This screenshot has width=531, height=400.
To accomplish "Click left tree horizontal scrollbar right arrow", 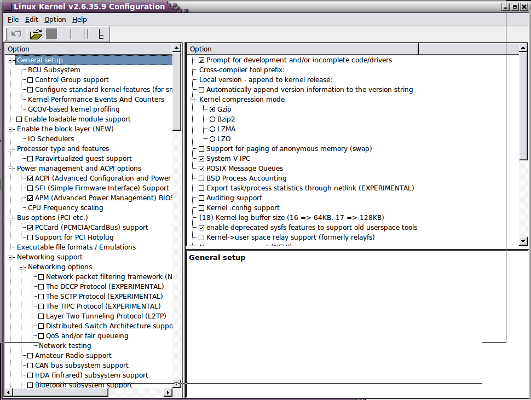I will [168, 393].
